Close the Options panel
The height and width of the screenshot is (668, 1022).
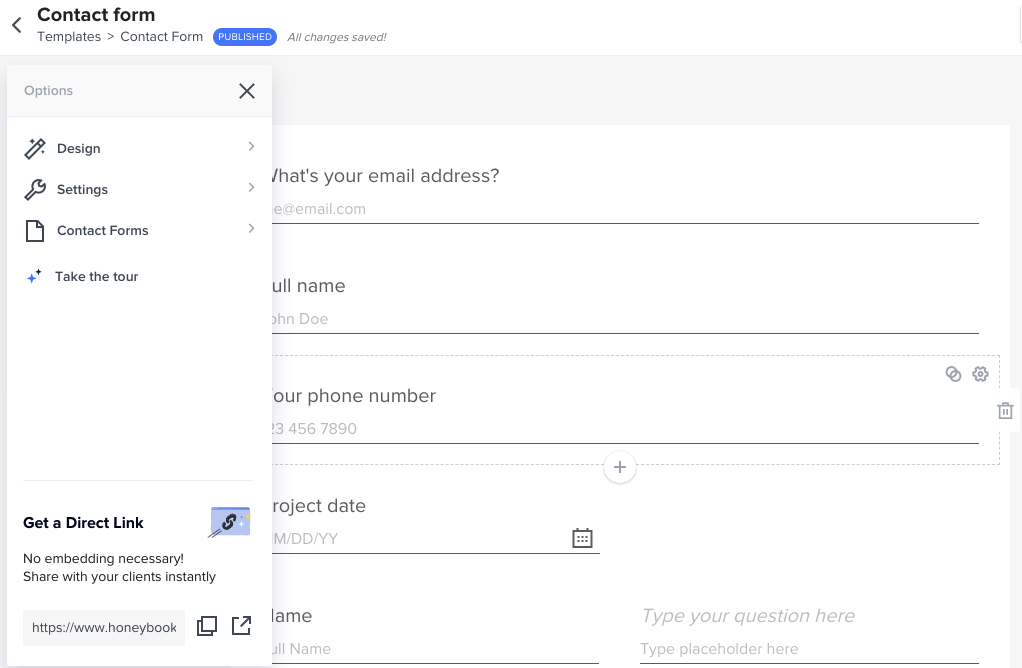pyautogui.click(x=247, y=91)
